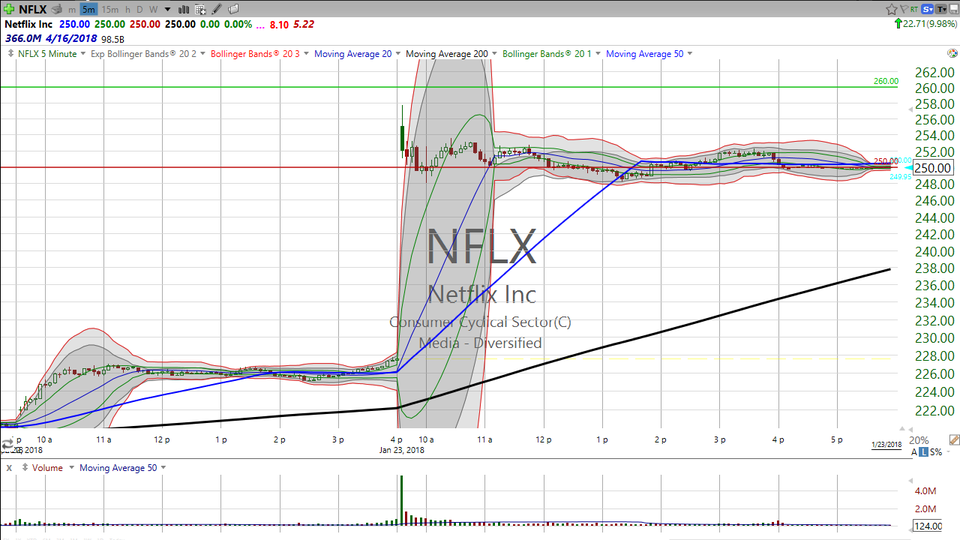
Task: Open the NFLX 5 Minute plot dropdown
Action: coord(83,54)
